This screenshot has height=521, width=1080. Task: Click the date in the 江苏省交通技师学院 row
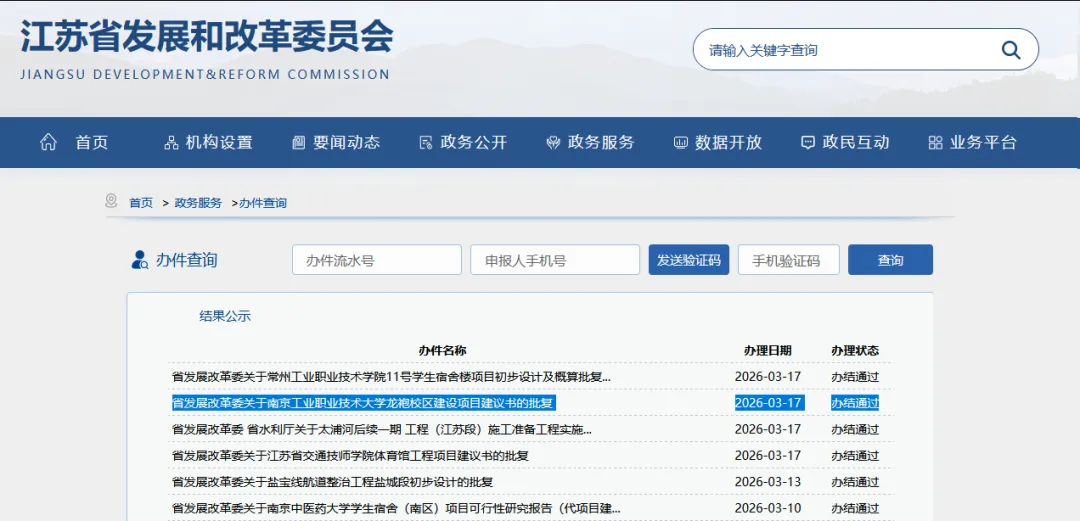[768, 456]
